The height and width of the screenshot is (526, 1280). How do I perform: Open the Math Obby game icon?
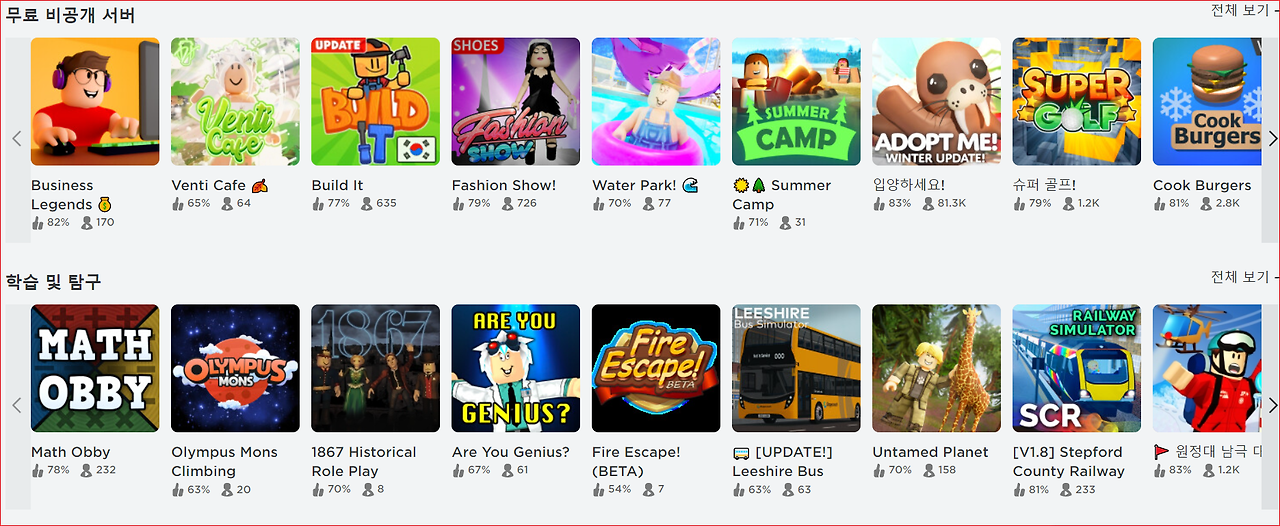(95, 369)
